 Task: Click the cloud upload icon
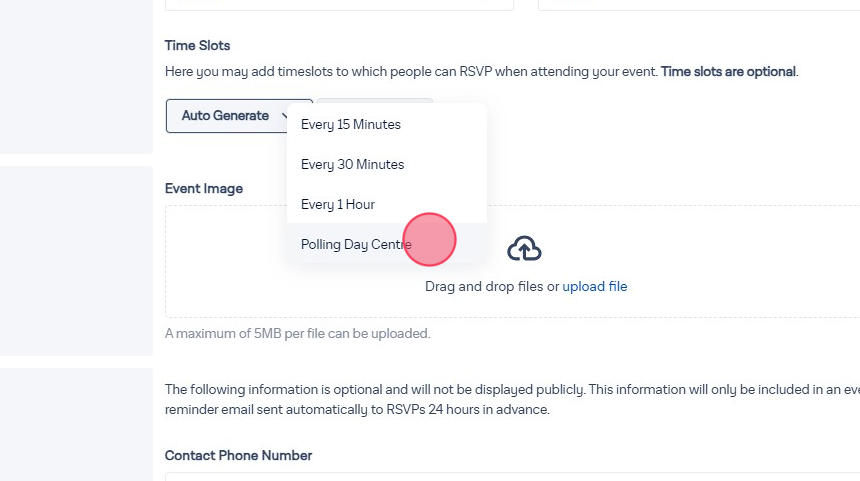[x=524, y=249]
